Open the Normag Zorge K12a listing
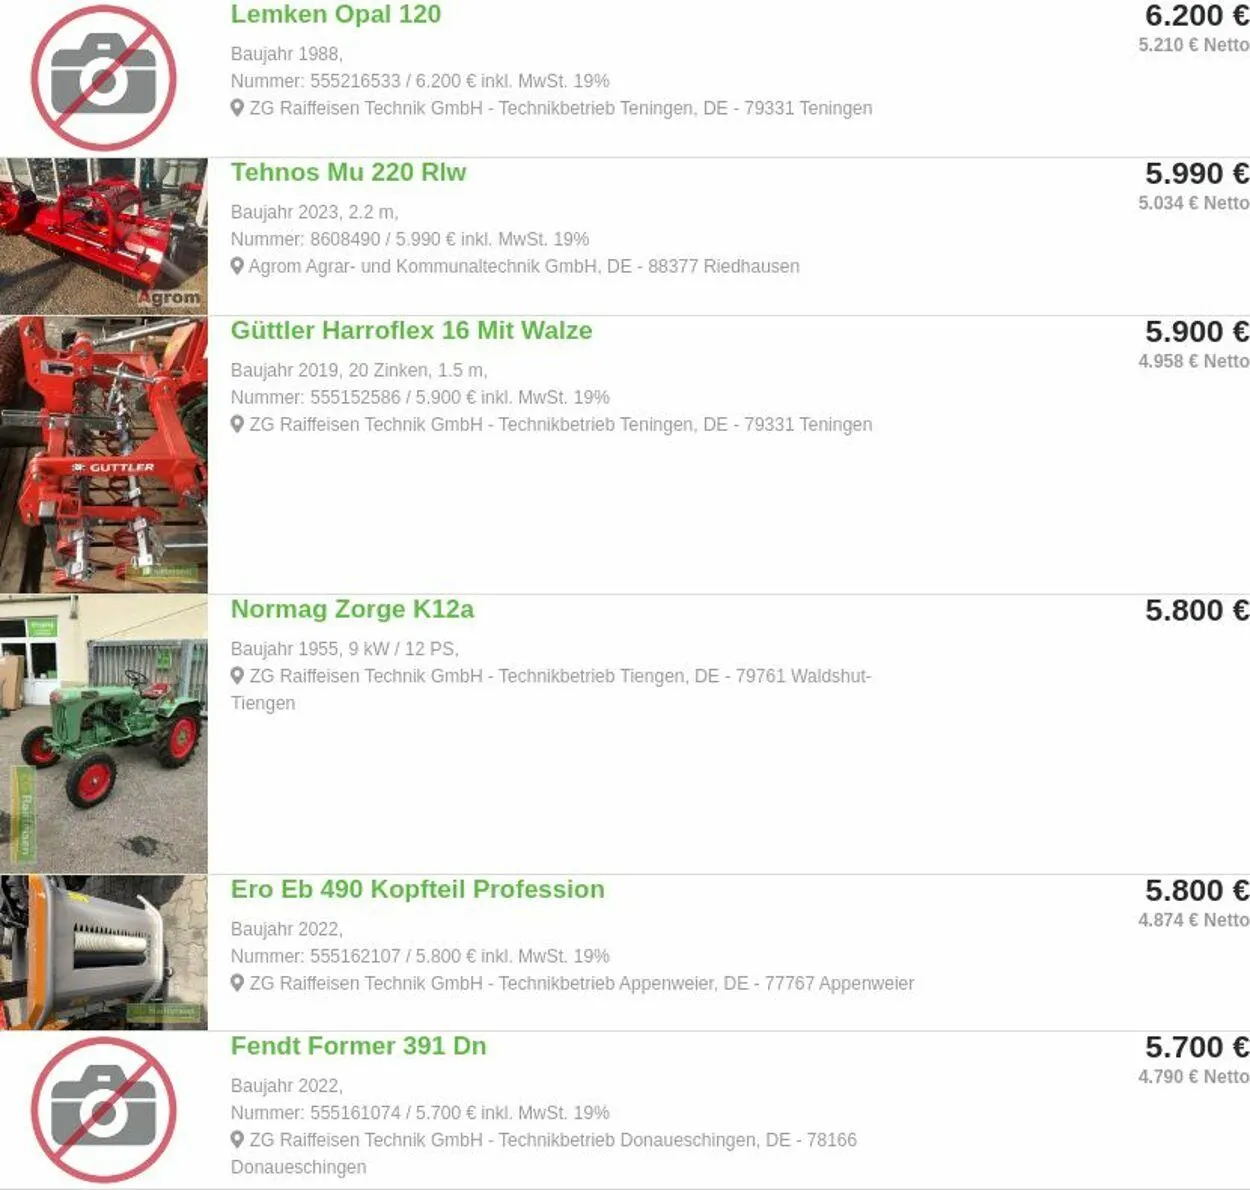Viewport: 1250px width, 1190px height. tap(352, 609)
